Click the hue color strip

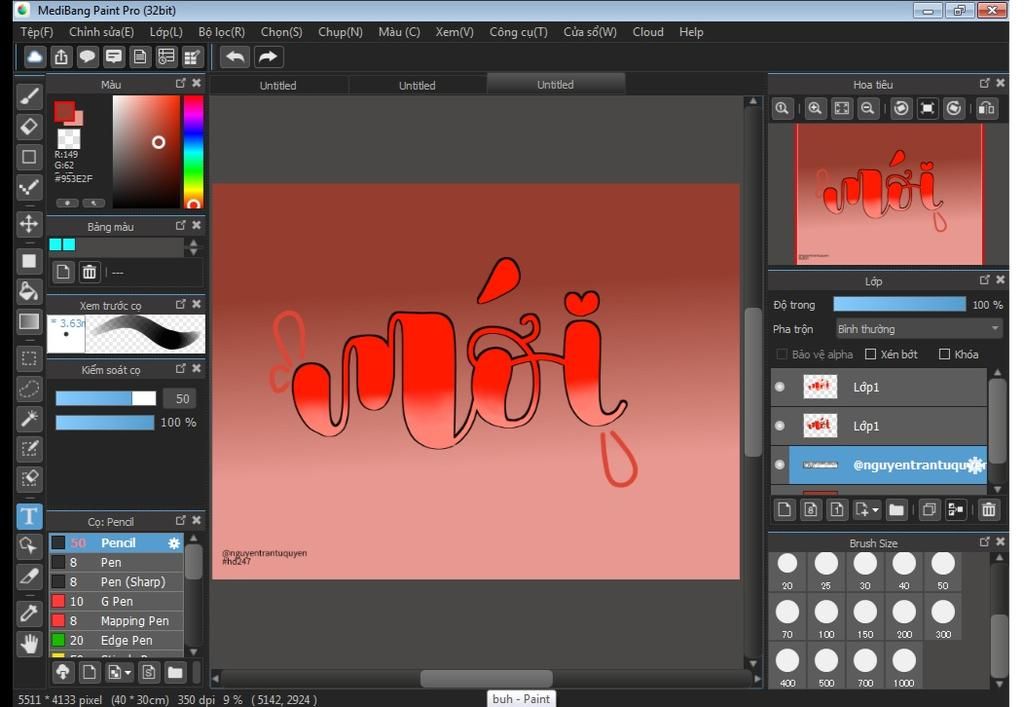[193, 151]
